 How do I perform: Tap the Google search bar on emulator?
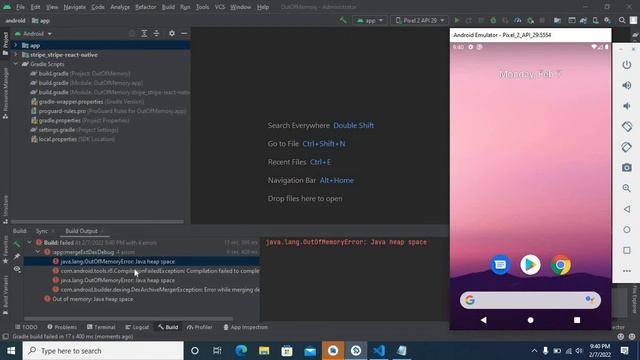coord(530,300)
